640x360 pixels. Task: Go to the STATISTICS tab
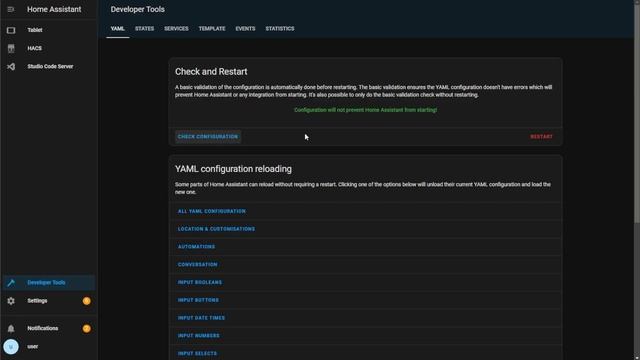[x=280, y=29]
